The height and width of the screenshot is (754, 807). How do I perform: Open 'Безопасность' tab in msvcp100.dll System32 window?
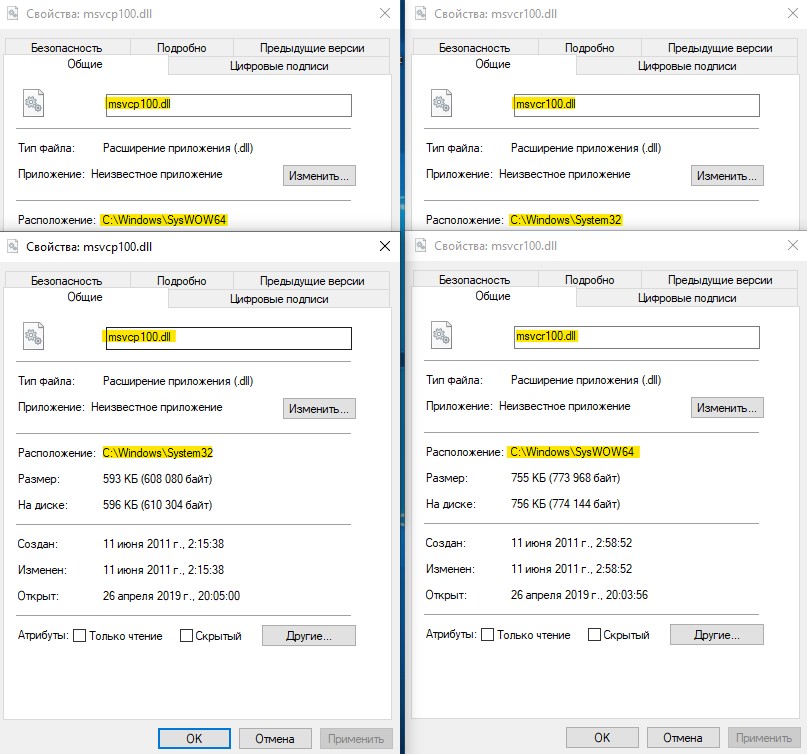67,280
